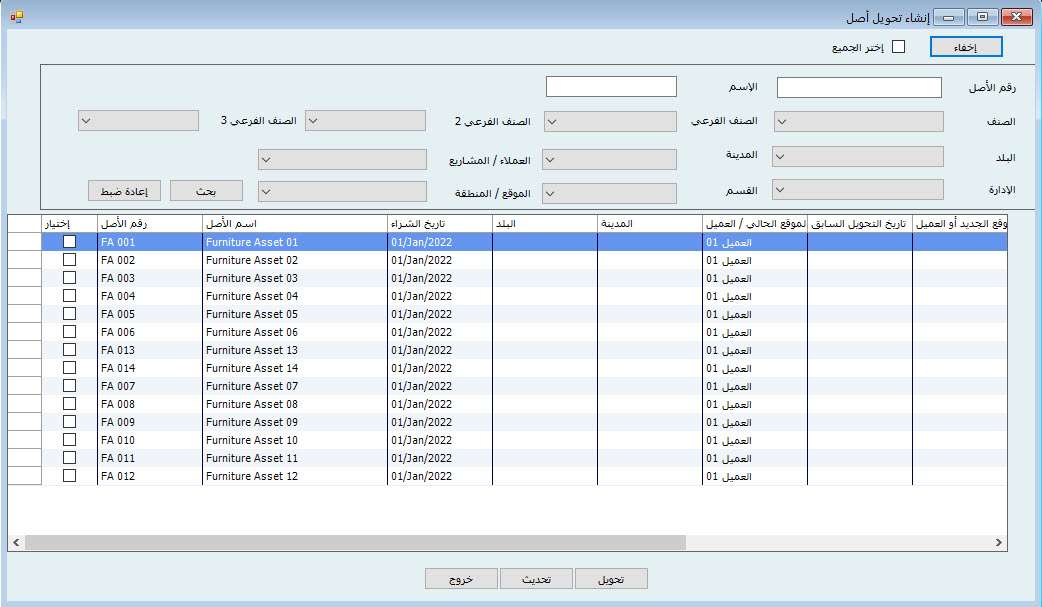The height and width of the screenshot is (607, 1042).
Task: Click the horizontal scrollbar right arrow
Action: [x=998, y=543]
